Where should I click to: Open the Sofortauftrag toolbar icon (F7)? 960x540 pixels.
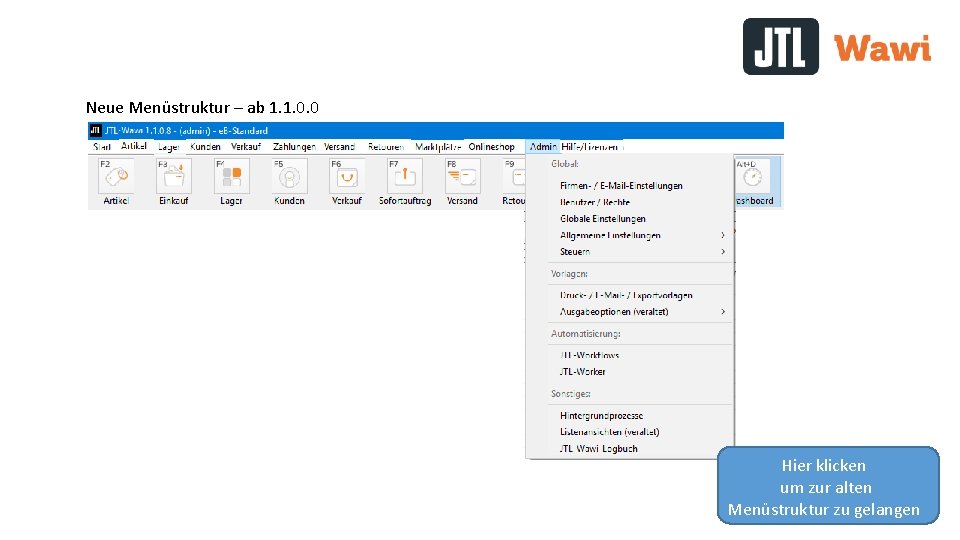(x=405, y=182)
